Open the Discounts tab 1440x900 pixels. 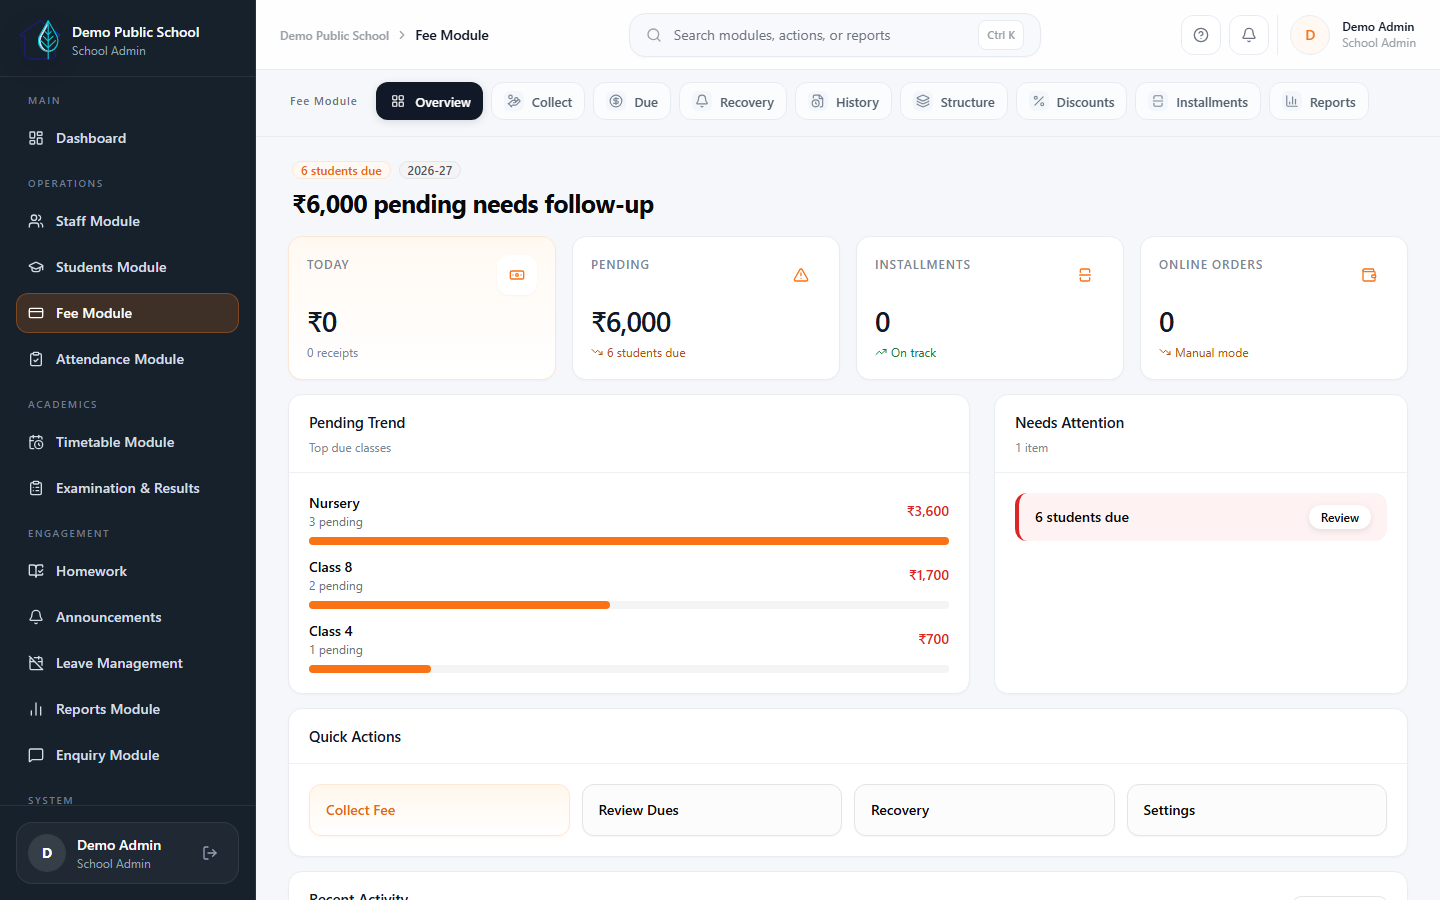1072,101
